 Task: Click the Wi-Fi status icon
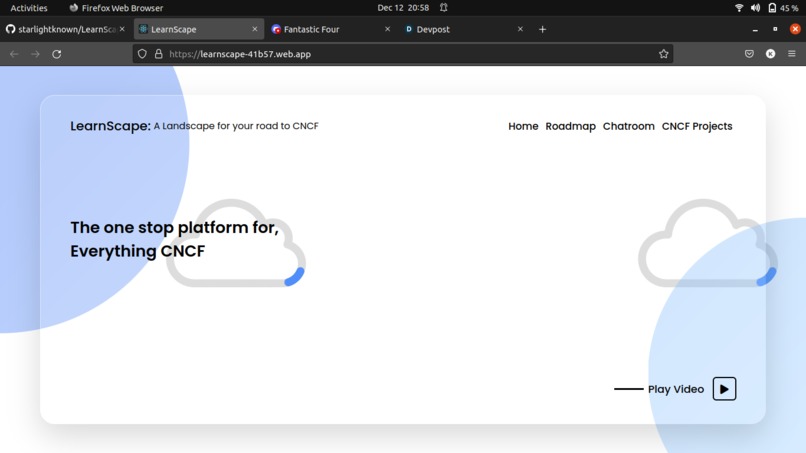pyautogui.click(x=739, y=8)
